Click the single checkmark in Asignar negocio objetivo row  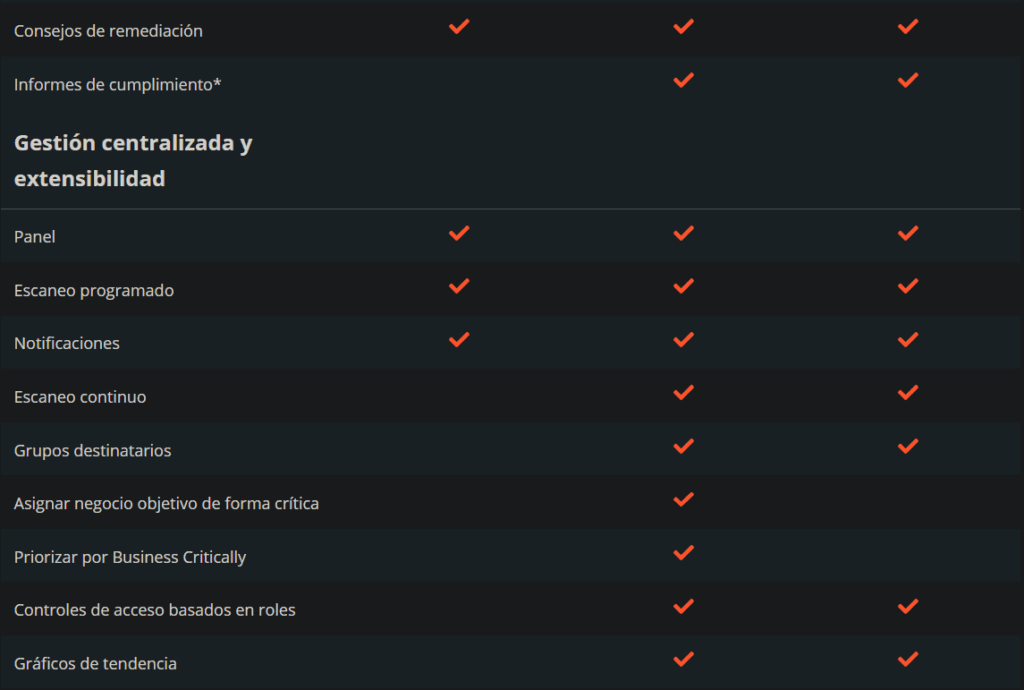[684, 499]
